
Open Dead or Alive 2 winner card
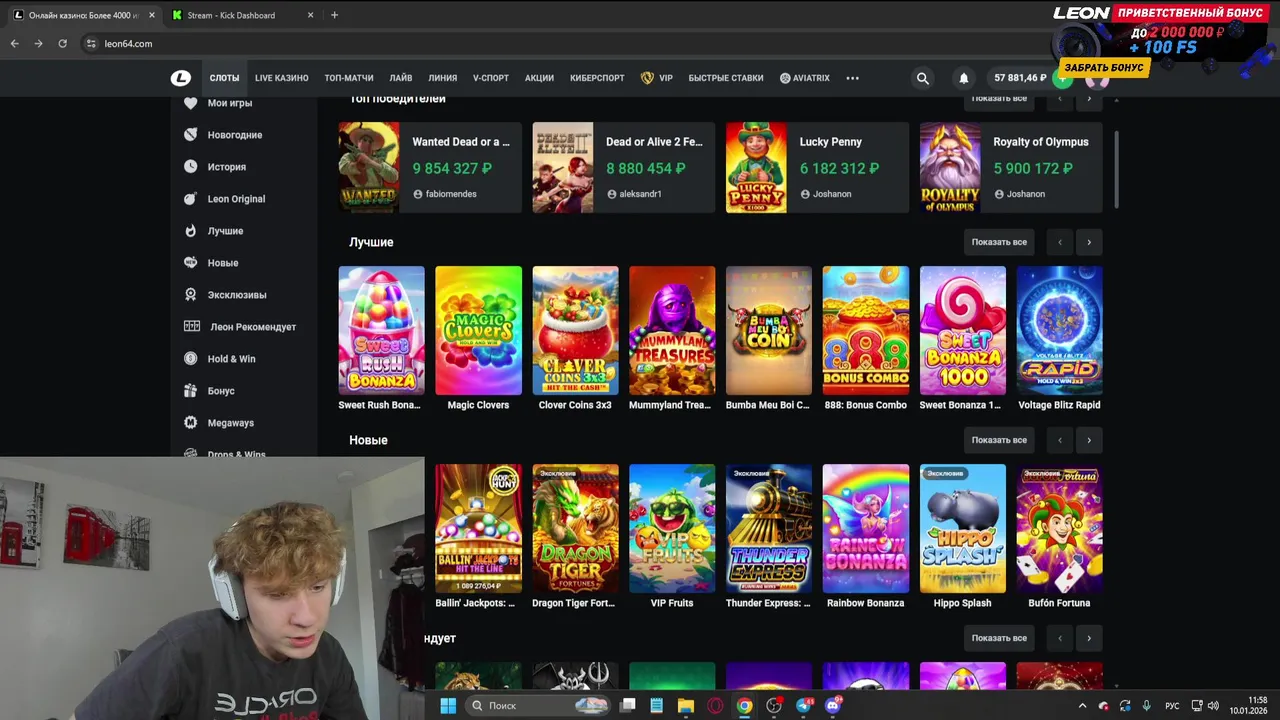coord(624,167)
